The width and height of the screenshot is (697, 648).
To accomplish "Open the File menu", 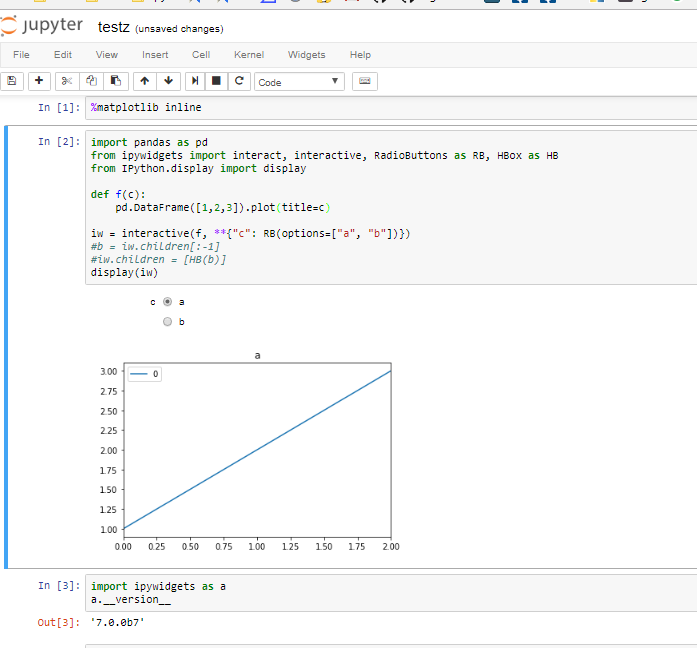I will 21,55.
